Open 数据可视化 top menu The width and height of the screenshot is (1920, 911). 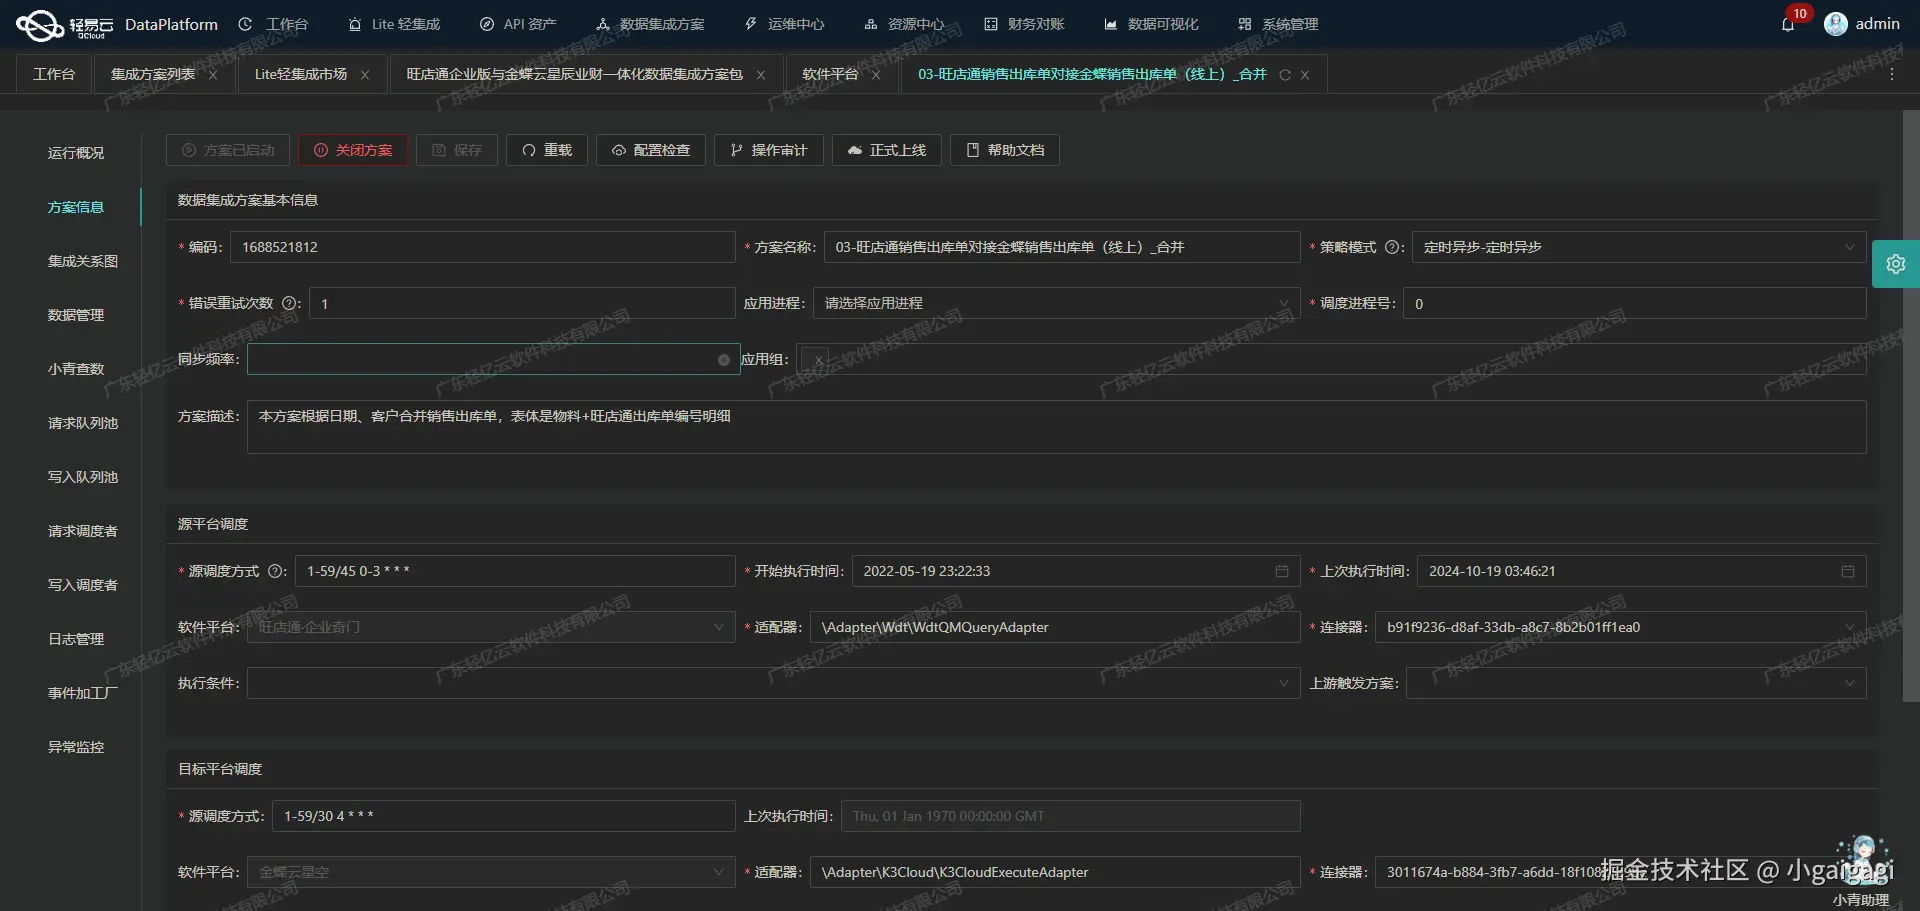(1151, 24)
